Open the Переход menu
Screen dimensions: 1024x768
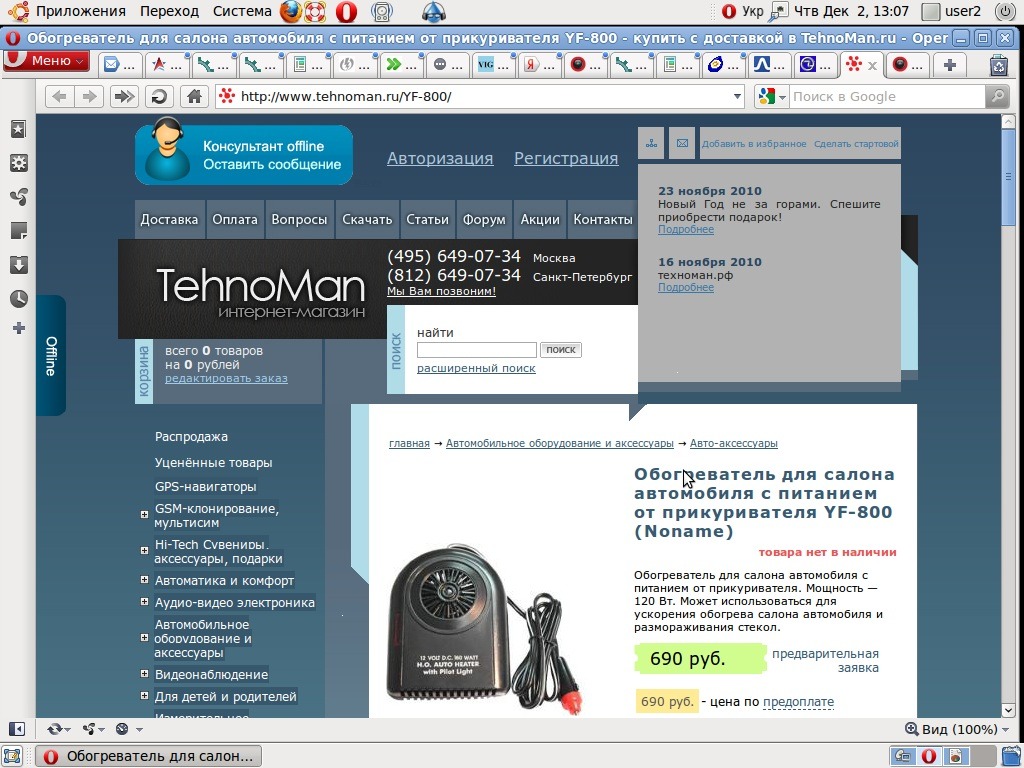pos(169,11)
